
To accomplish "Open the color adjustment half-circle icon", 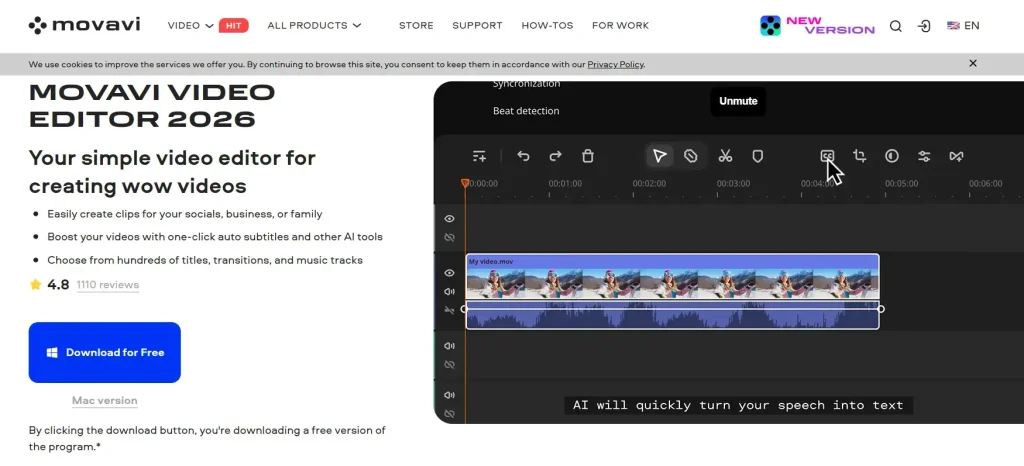I will (x=892, y=156).
